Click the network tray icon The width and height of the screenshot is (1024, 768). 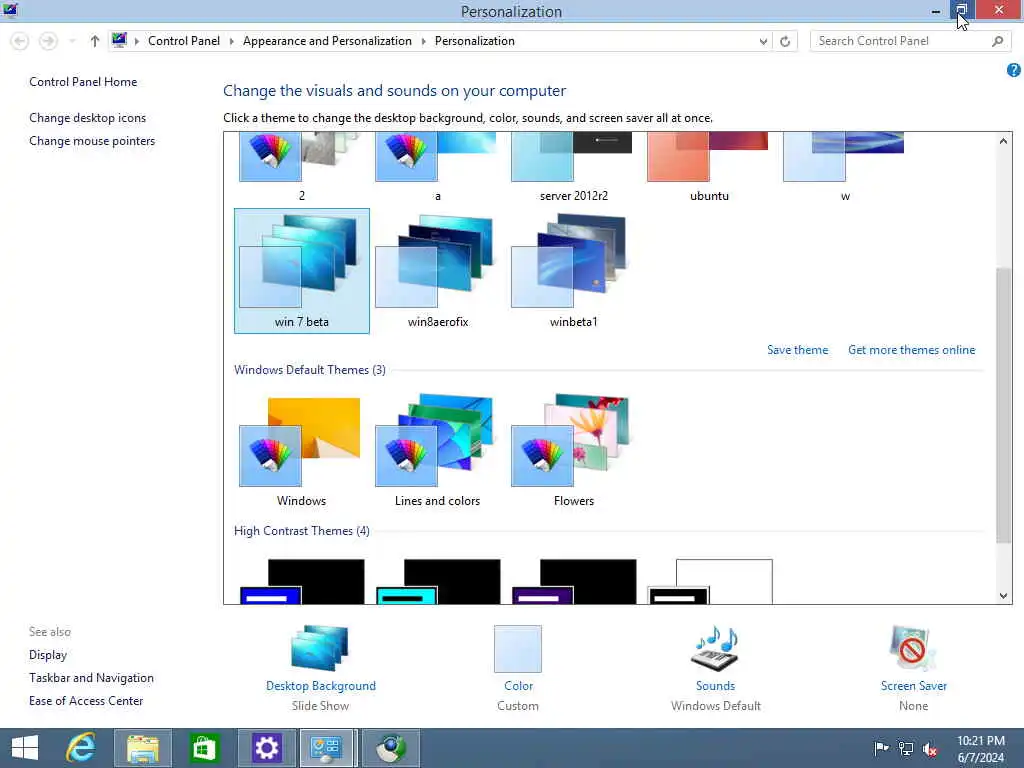(906, 748)
